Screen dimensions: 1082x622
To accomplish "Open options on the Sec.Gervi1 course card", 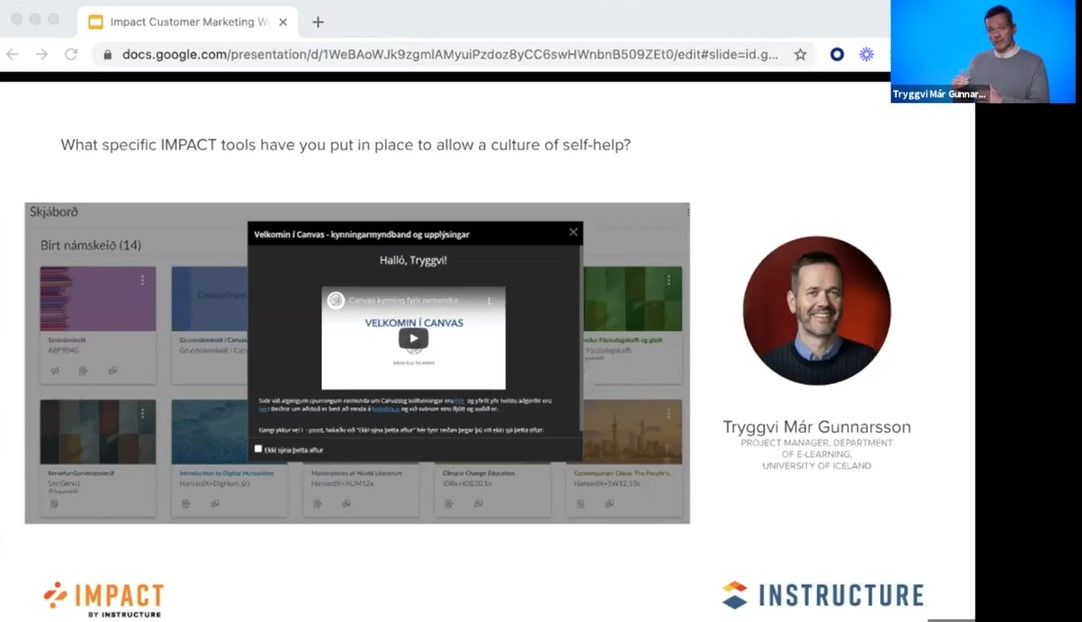I will pyautogui.click(x=142, y=413).
